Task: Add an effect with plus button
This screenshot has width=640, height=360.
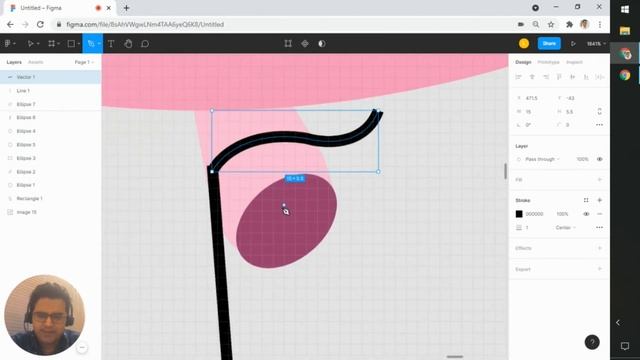Action: 600,248
